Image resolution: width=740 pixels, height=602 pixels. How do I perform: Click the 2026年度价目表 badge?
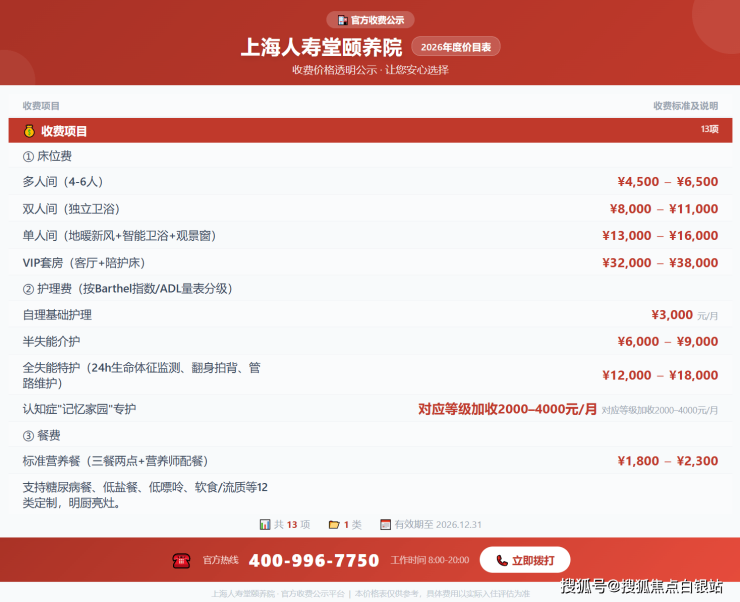point(456,47)
